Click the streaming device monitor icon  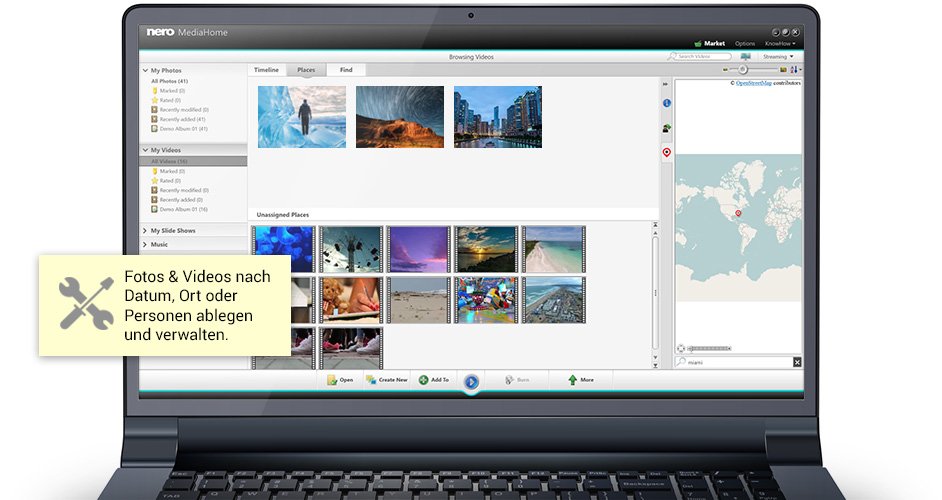tap(746, 56)
